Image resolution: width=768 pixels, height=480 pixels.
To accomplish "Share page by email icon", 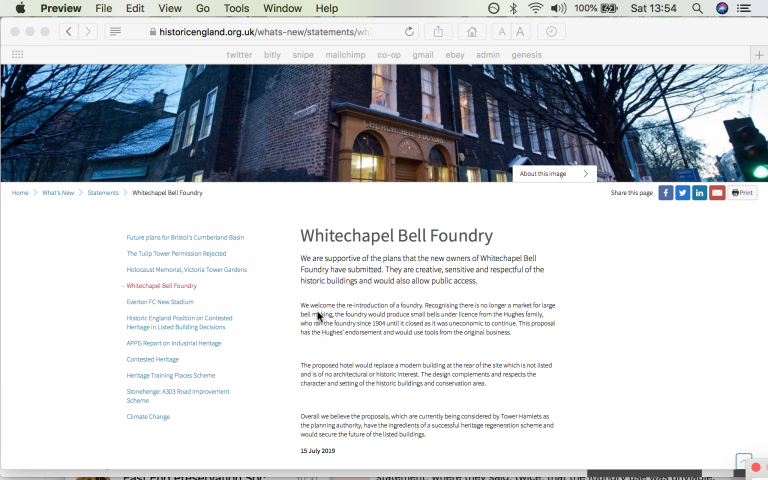I will point(716,193).
